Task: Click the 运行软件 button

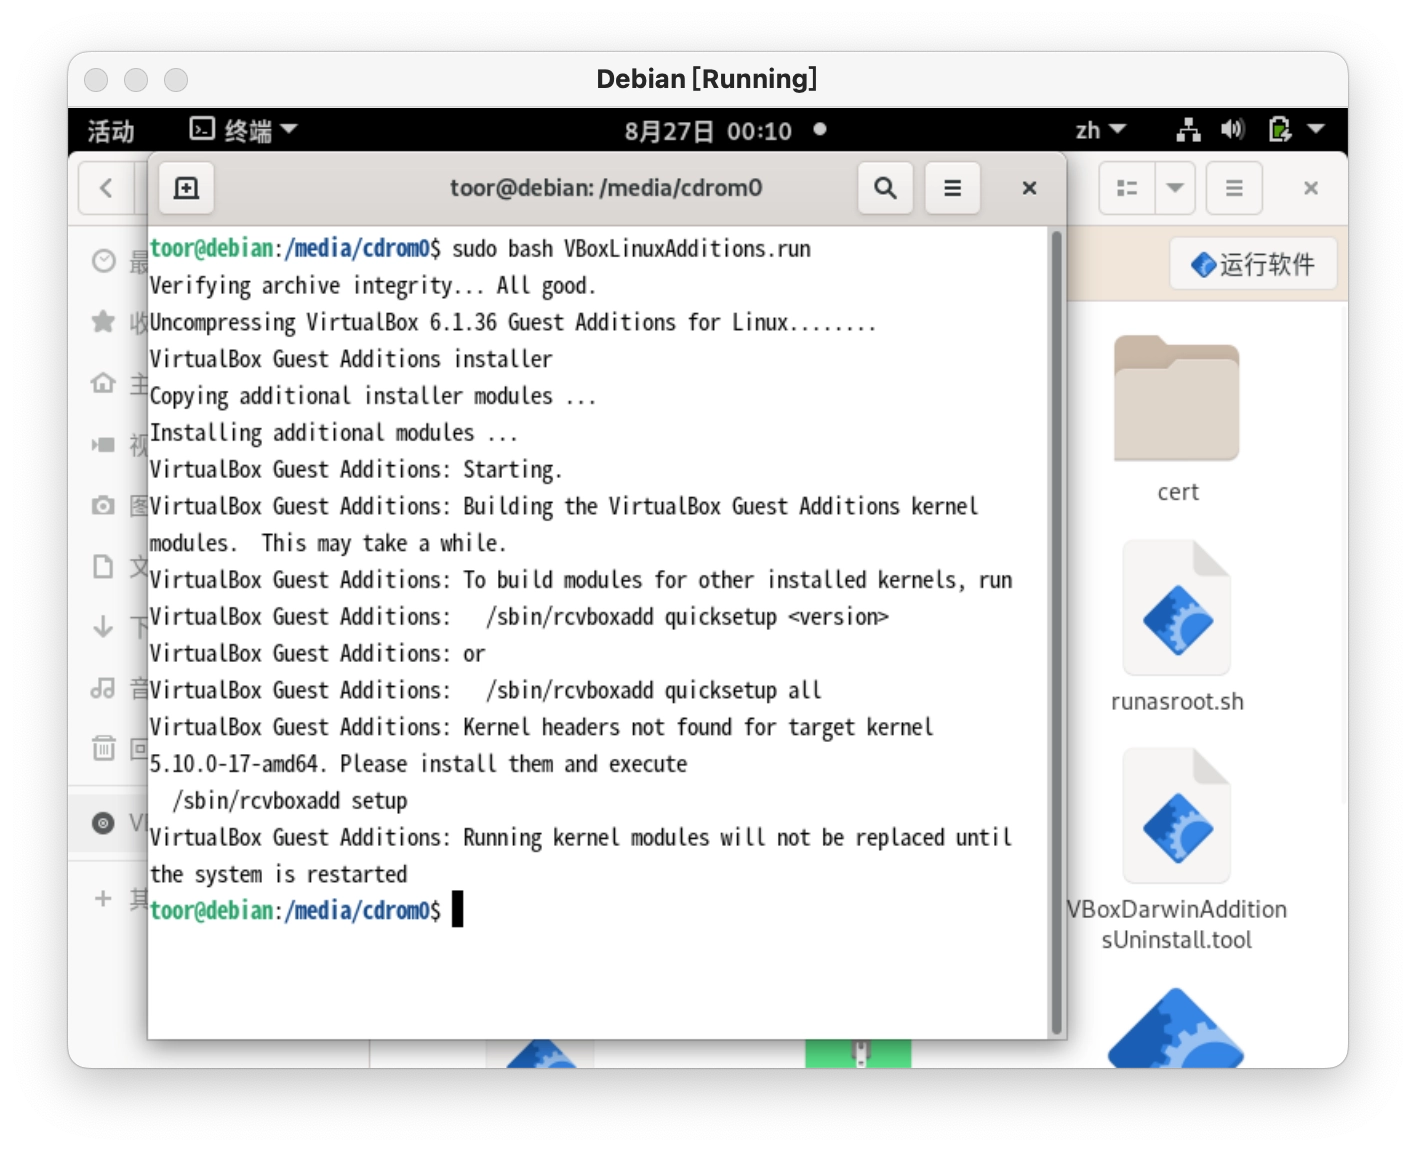Action: pos(1253,265)
